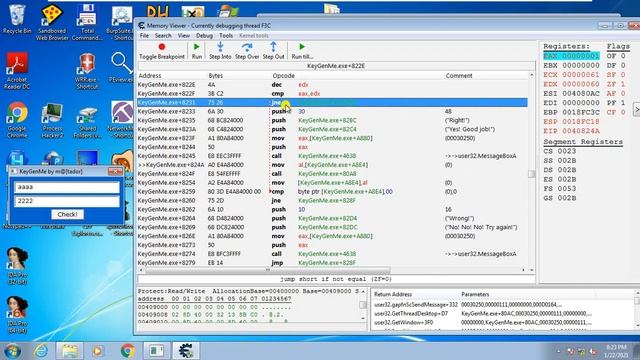Open the Sandboxed Web Browser desktop icon
The image size is (640, 360).
click(52, 22)
